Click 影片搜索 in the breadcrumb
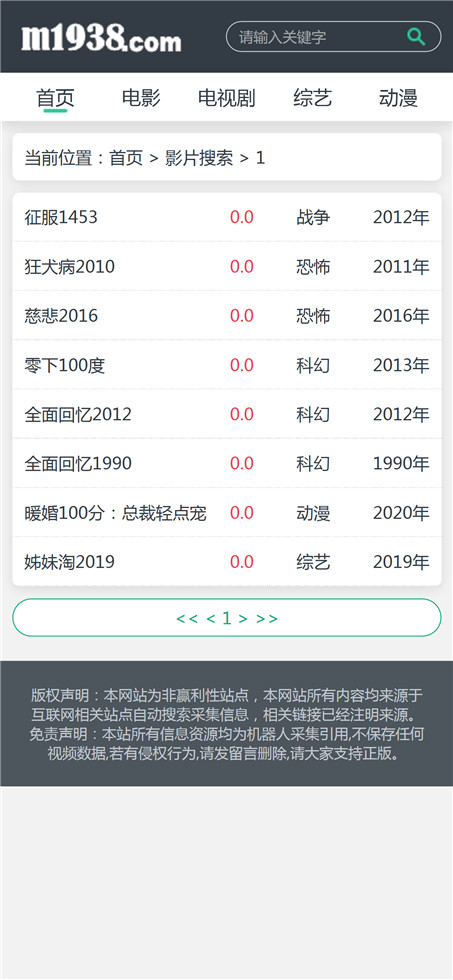 [199, 158]
